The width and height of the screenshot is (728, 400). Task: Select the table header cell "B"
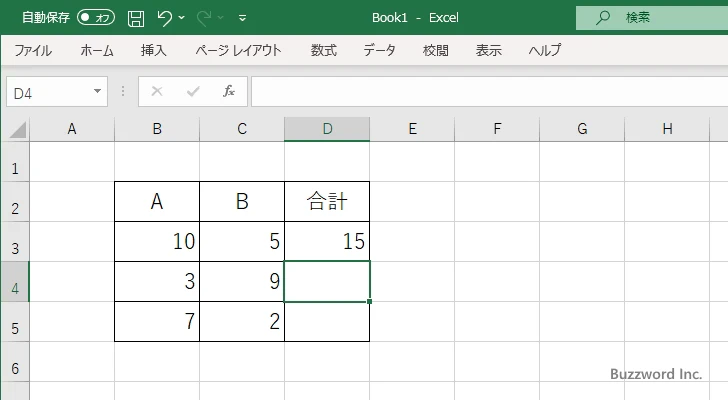242,201
